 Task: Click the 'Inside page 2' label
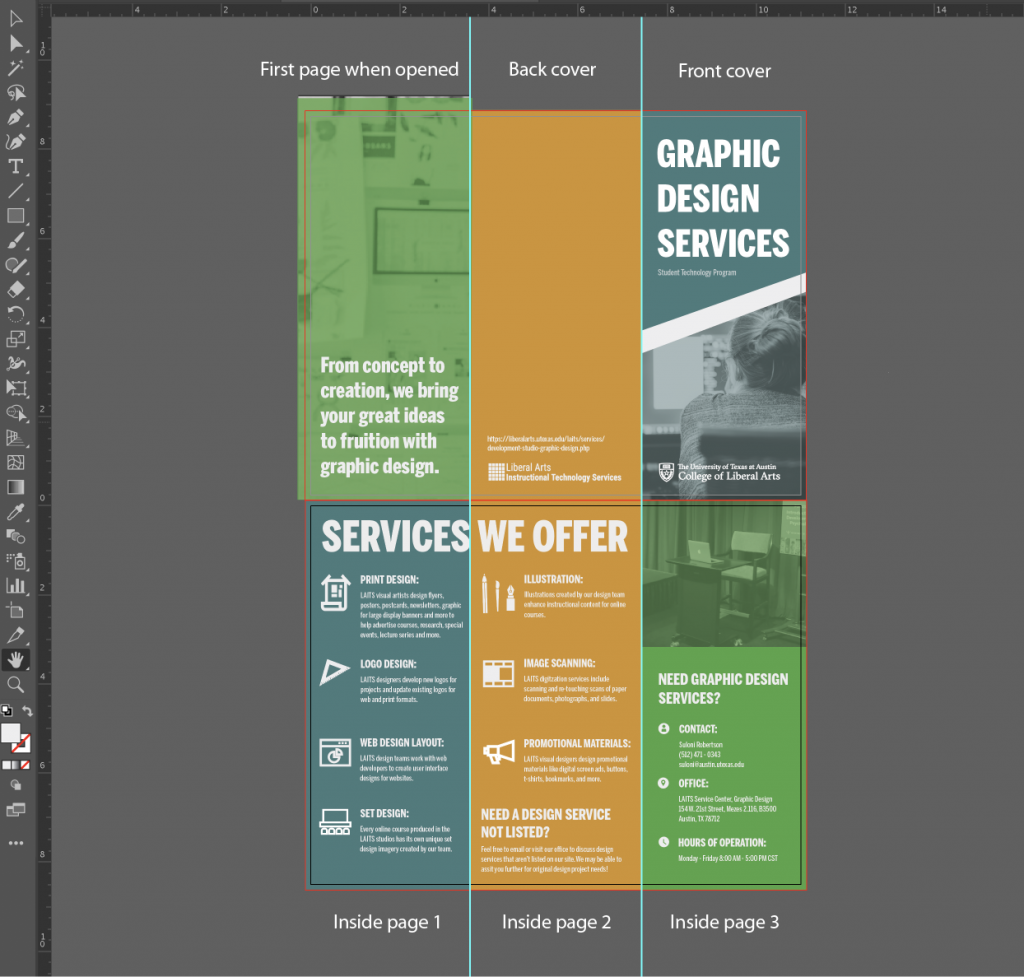556,922
